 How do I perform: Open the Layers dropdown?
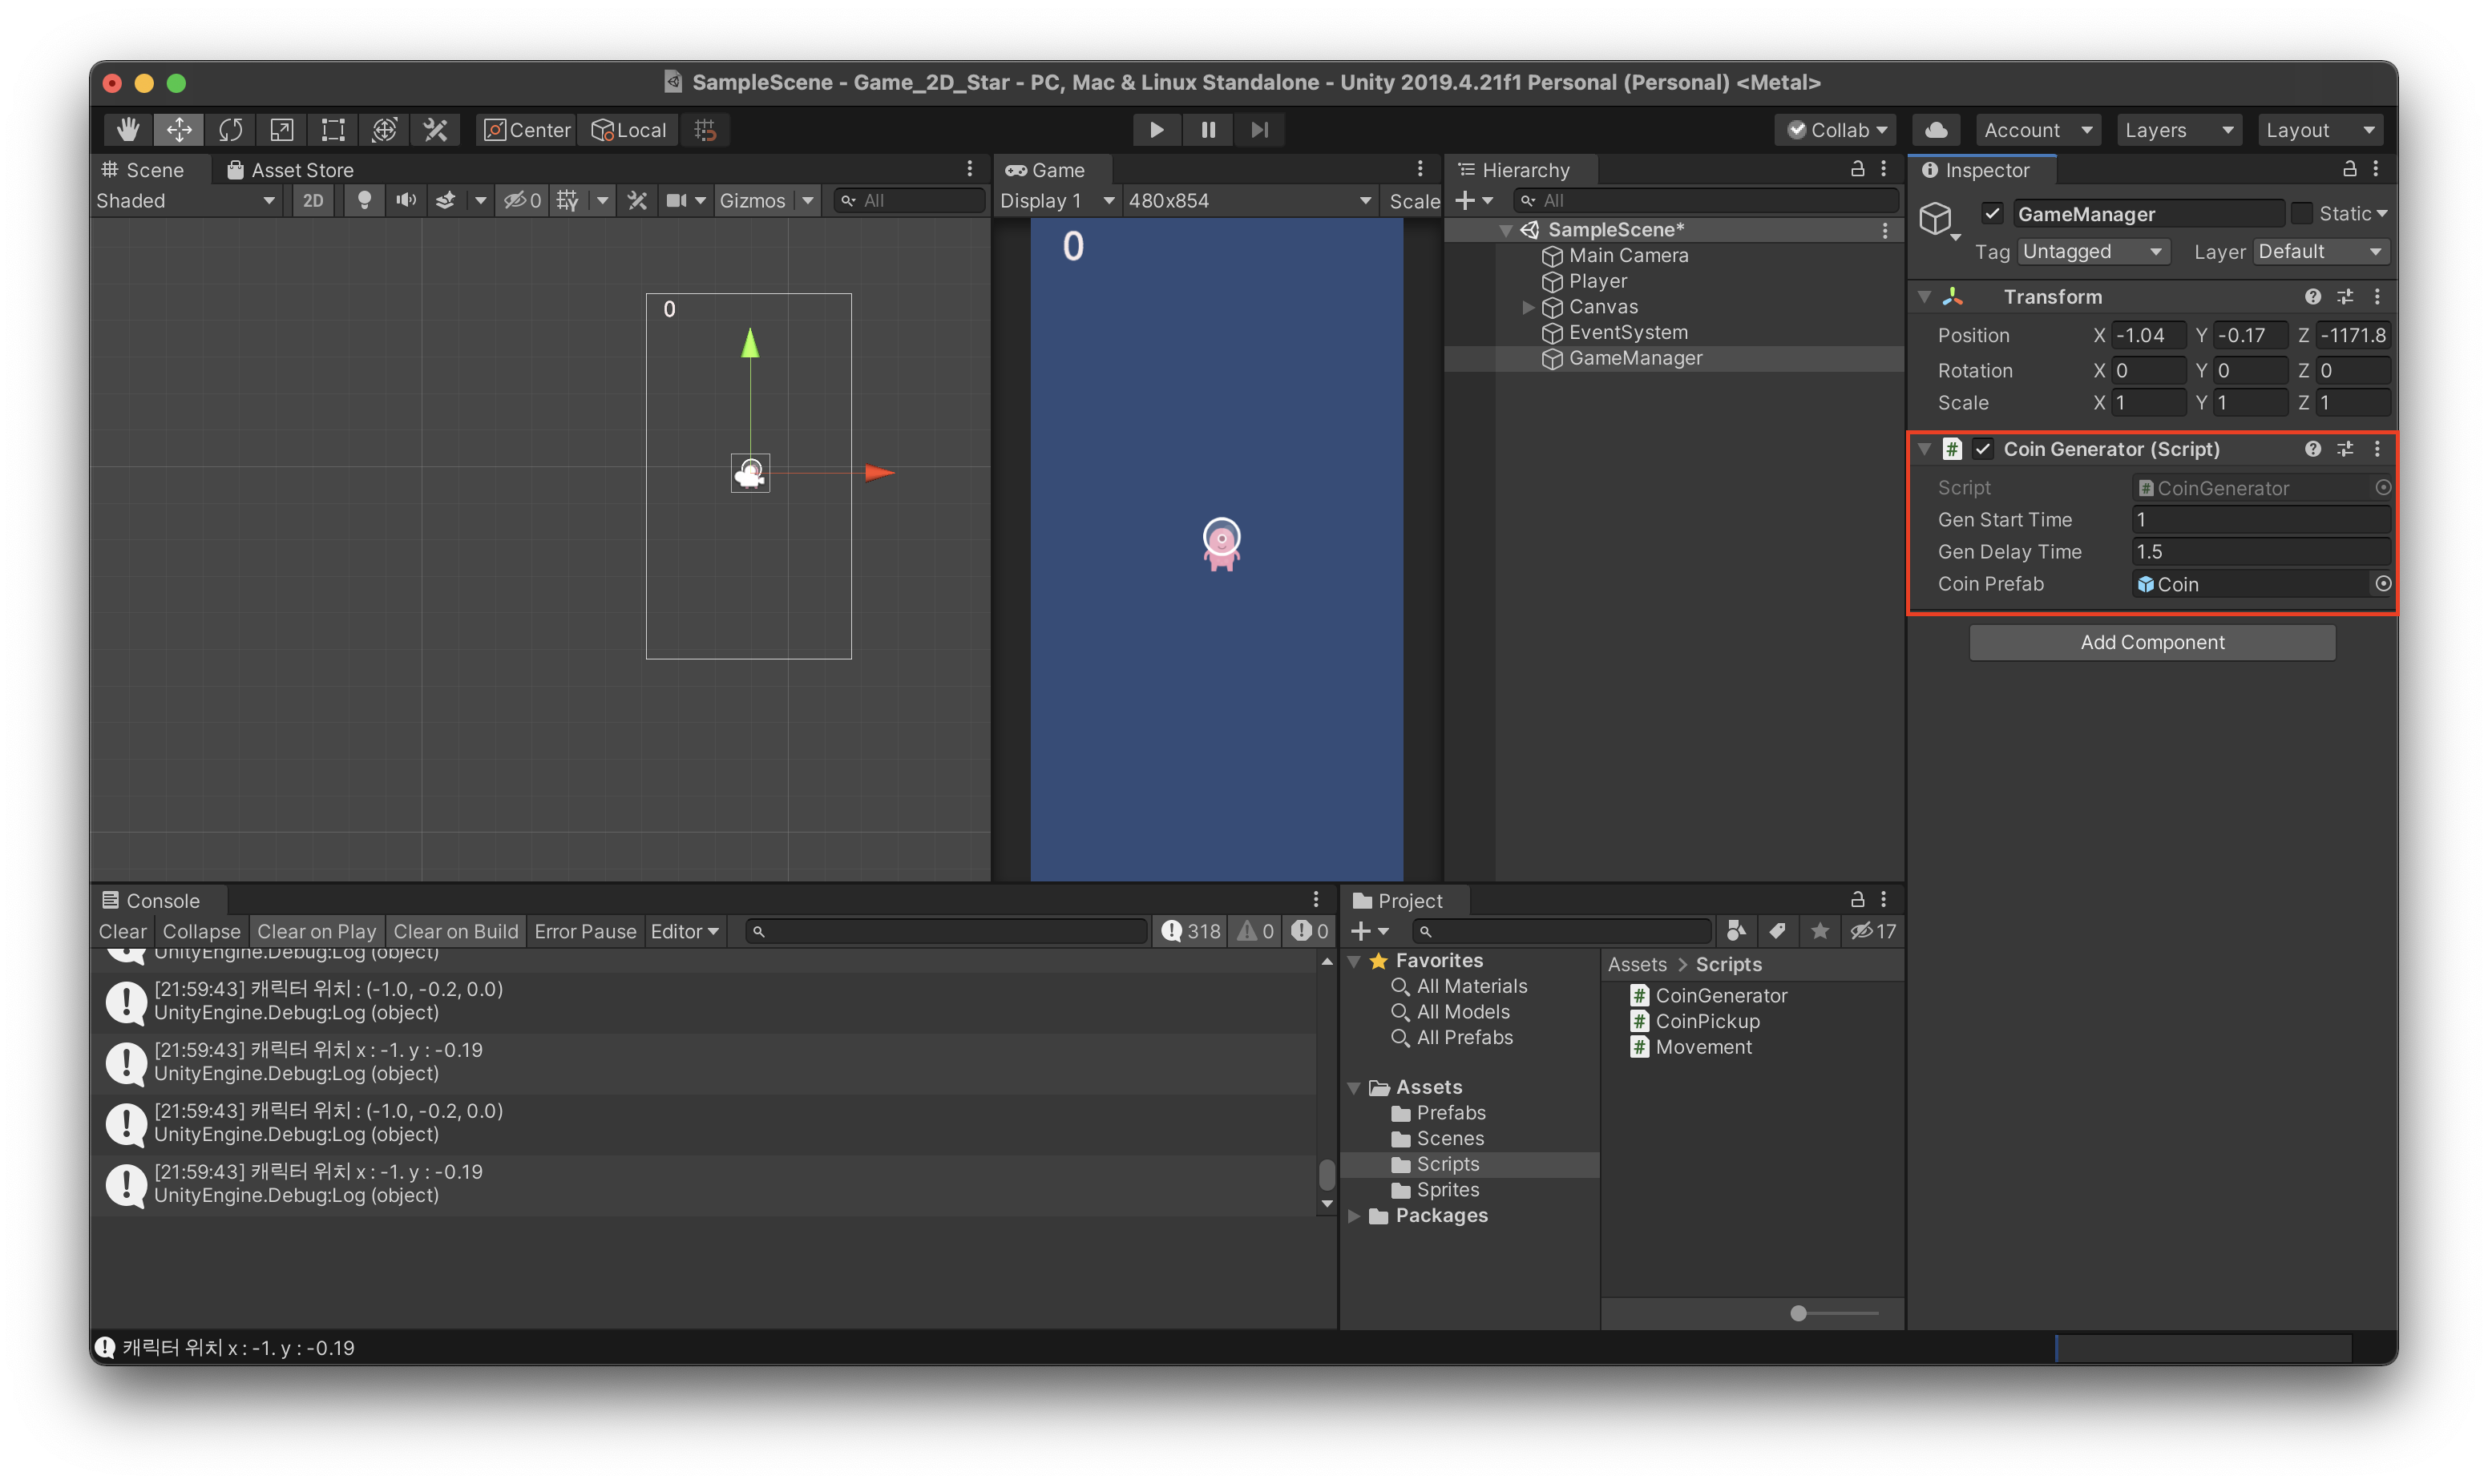click(x=2178, y=130)
